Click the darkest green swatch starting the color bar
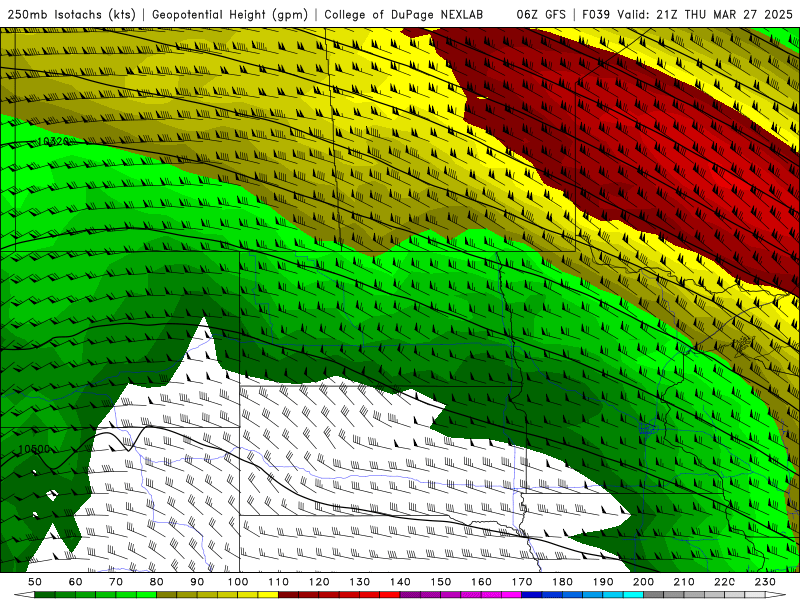This screenshot has height=600, width=800. point(45,595)
